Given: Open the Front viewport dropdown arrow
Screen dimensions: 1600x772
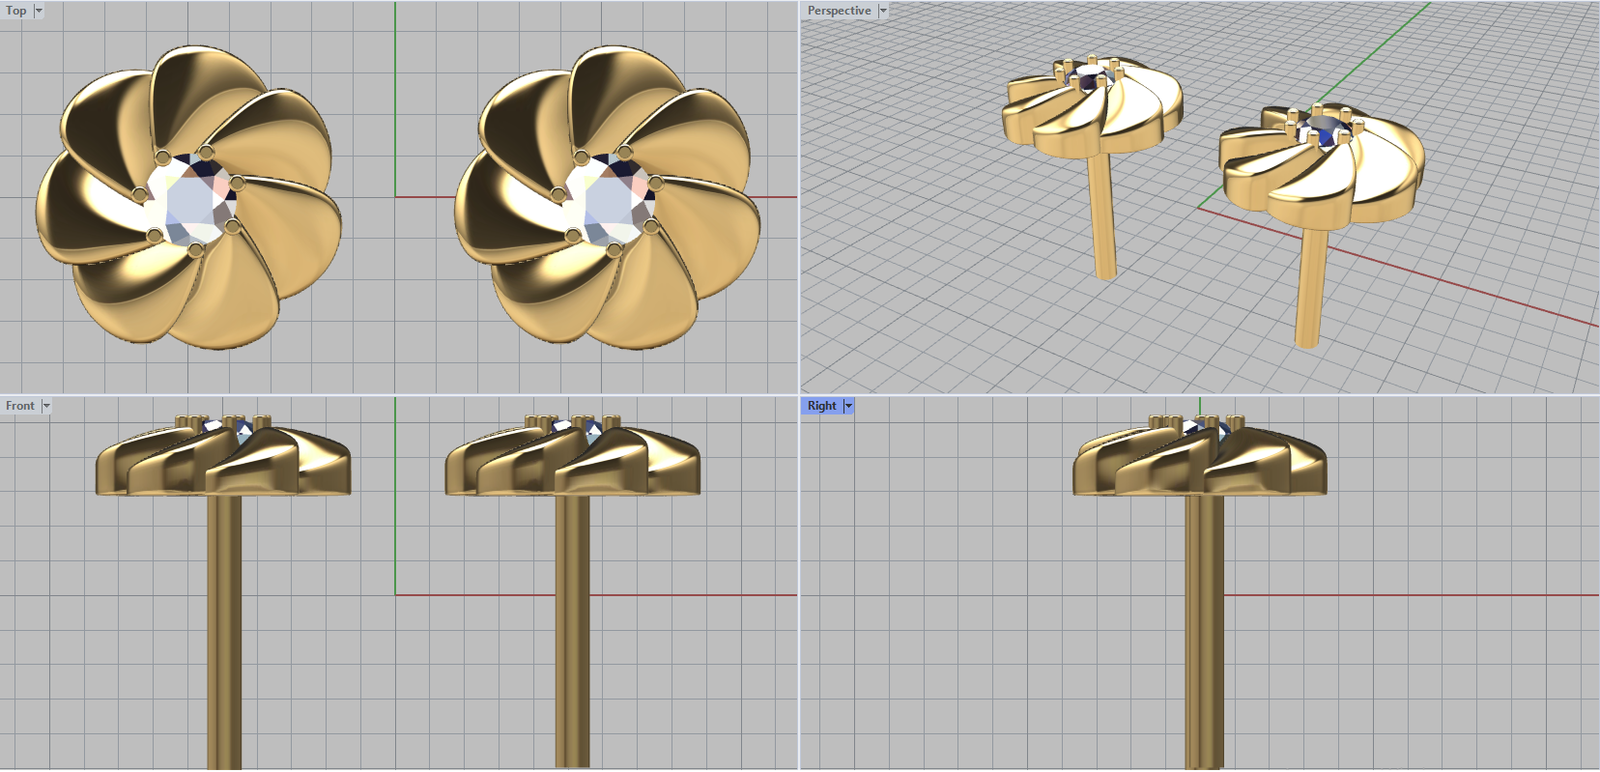Looking at the screenshot, I should (x=46, y=406).
